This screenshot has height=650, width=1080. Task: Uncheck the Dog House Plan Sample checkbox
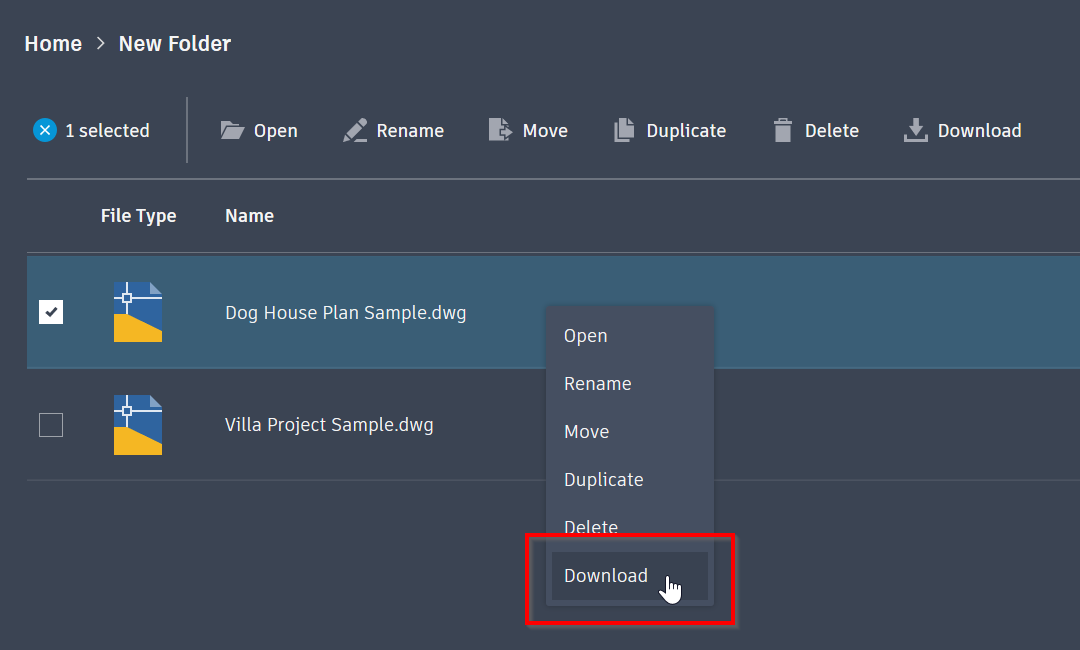(x=51, y=312)
